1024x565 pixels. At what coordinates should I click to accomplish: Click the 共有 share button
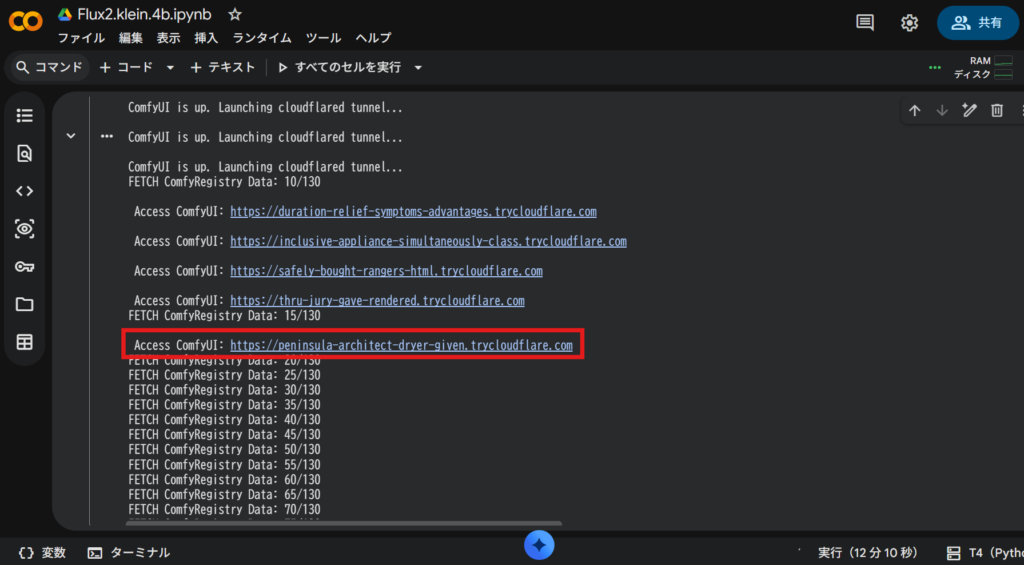[x=977, y=22]
